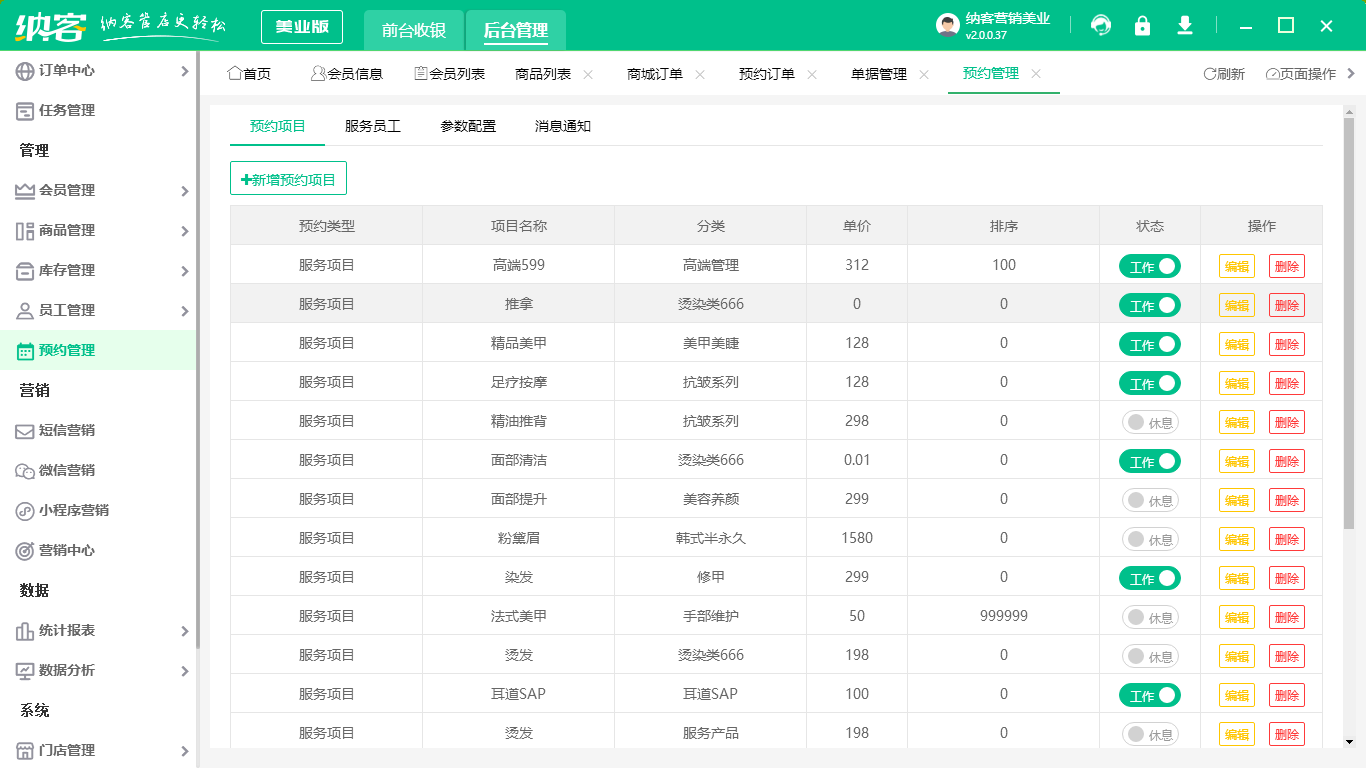Click the 美业版 version button
The width and height of the screenshot is (1366, 768).
tap(302, 27)
